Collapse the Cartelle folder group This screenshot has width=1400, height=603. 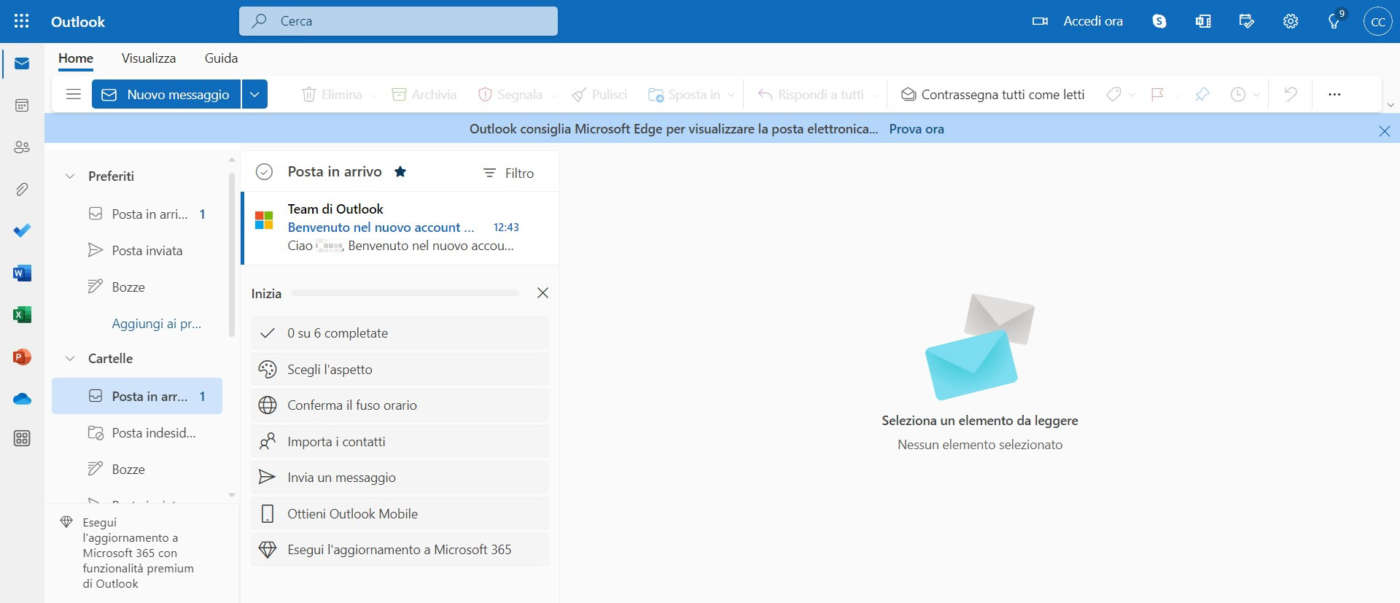[x=70, y=358]
